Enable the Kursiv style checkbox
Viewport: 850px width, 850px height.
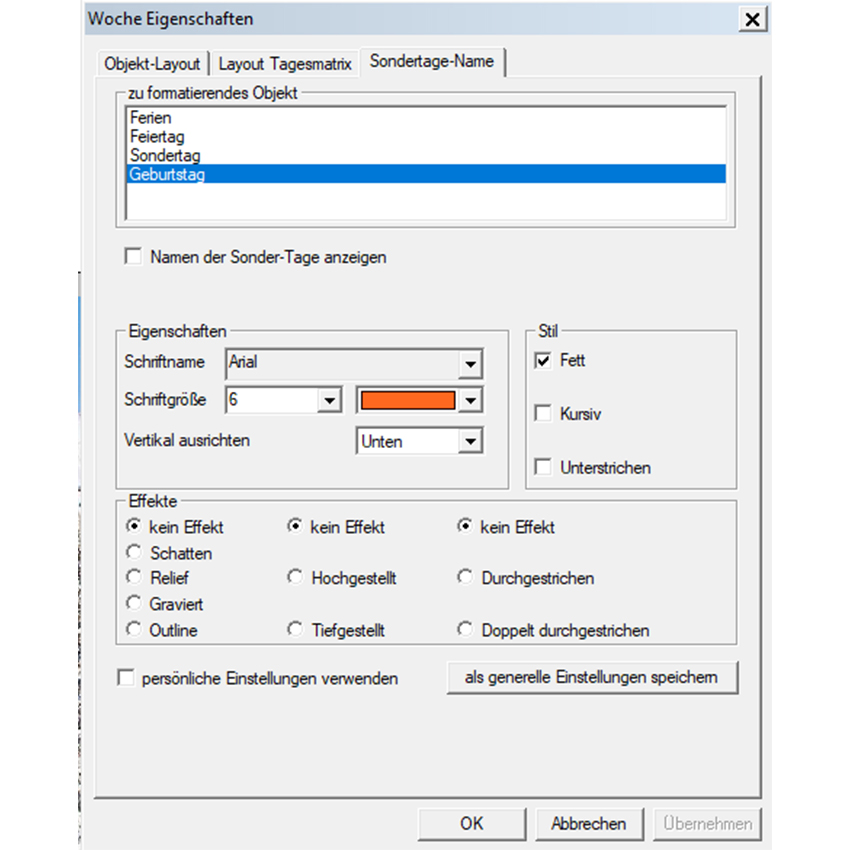(543, 413)
